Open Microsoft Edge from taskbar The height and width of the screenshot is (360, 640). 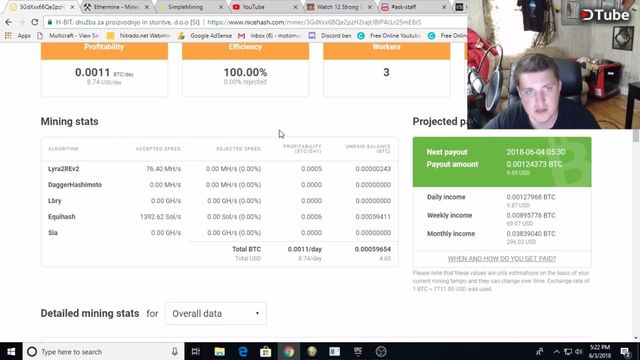[243, 351]
